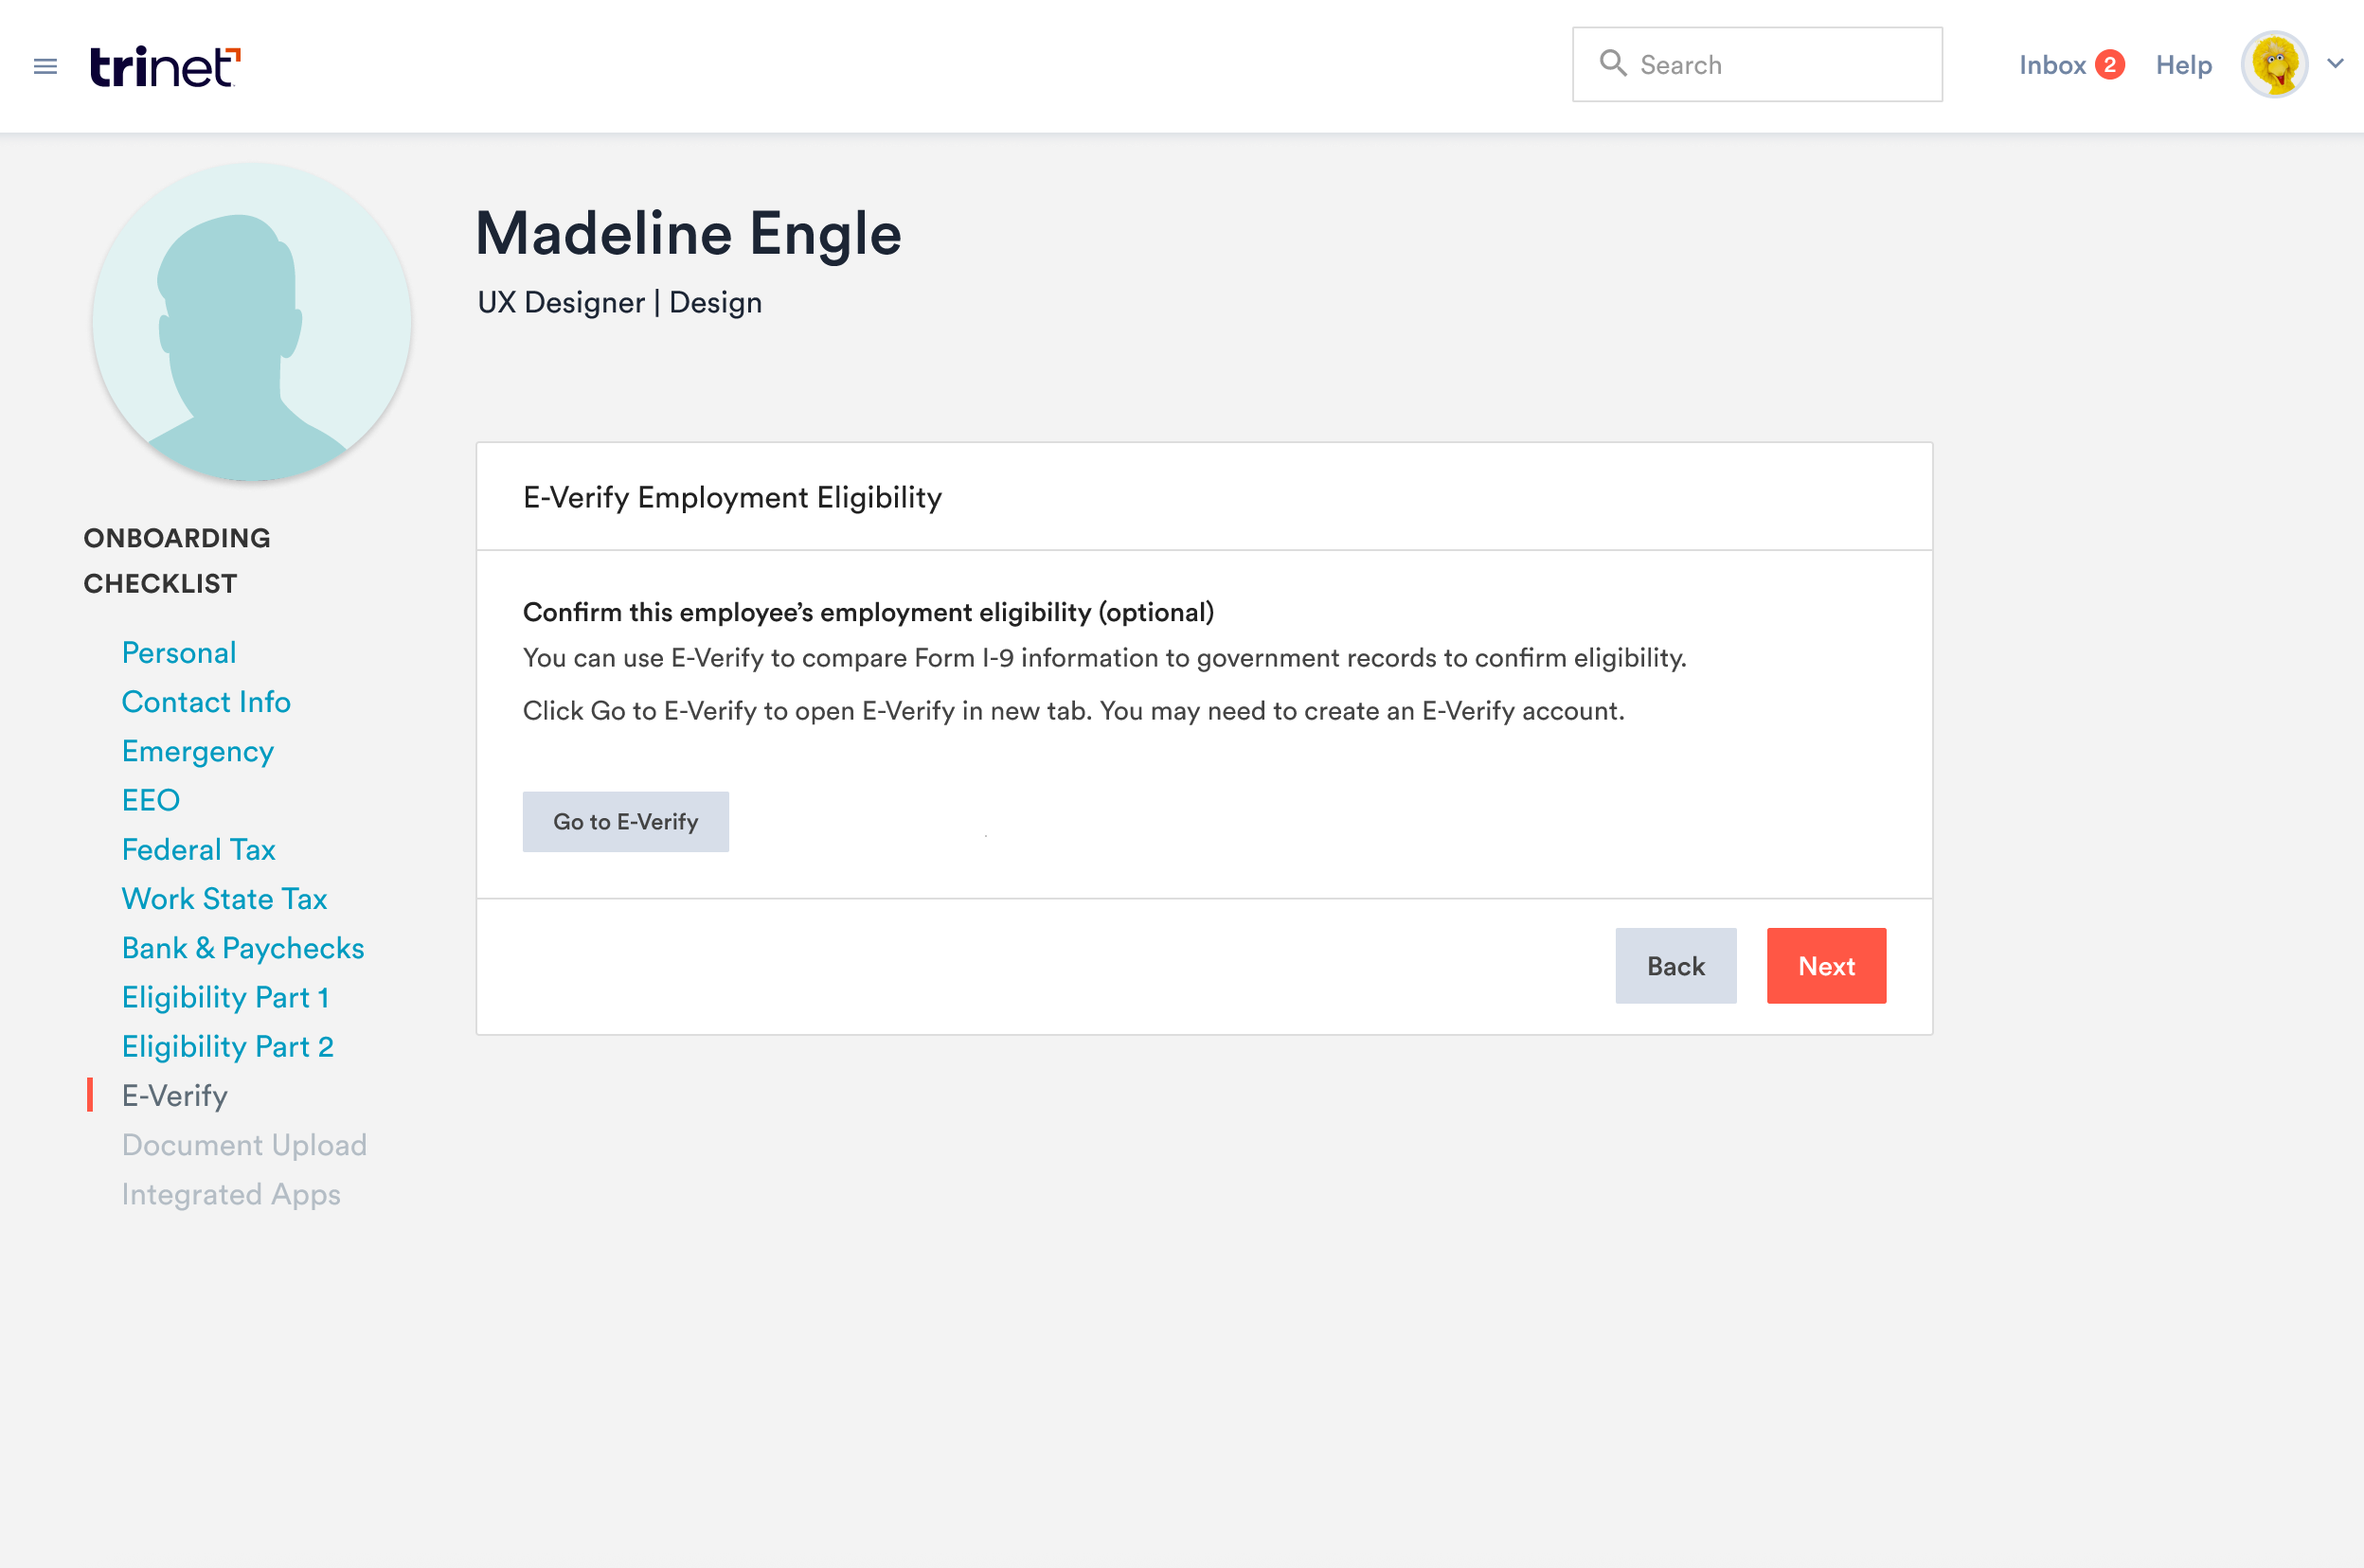Open Personal checklist section
Screen dimensions: 2364x1568
[x=179, y=653]
